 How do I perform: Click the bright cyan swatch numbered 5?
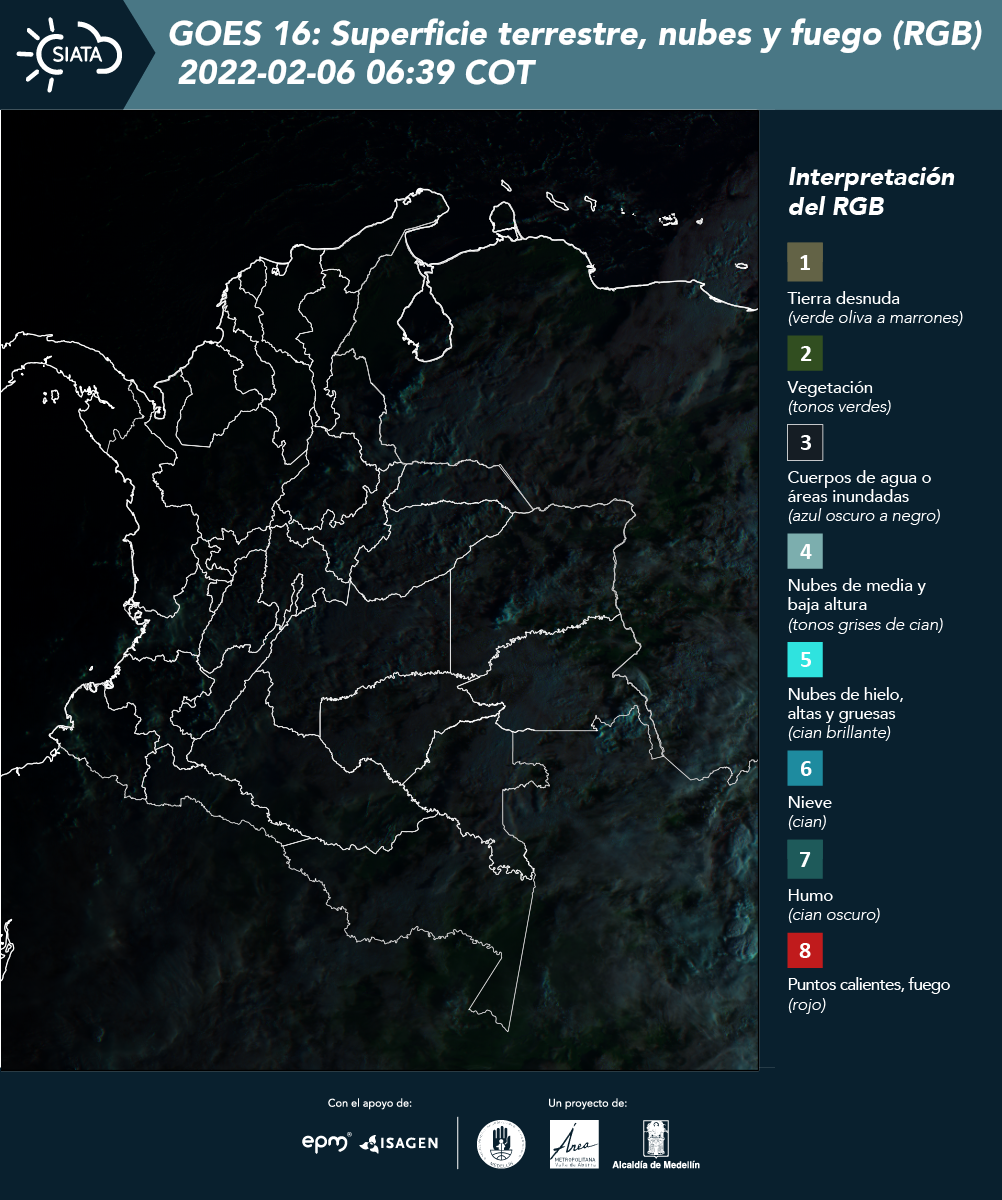click(x=805, y=660)
